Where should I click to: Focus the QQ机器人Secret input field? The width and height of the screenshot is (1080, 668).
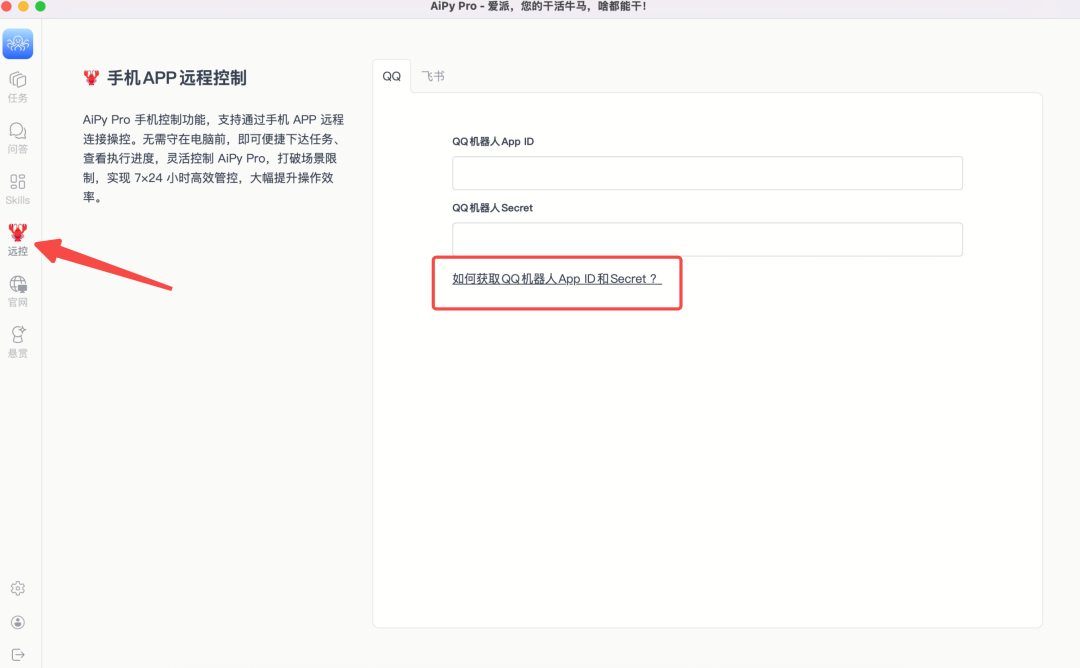point(706,239)
